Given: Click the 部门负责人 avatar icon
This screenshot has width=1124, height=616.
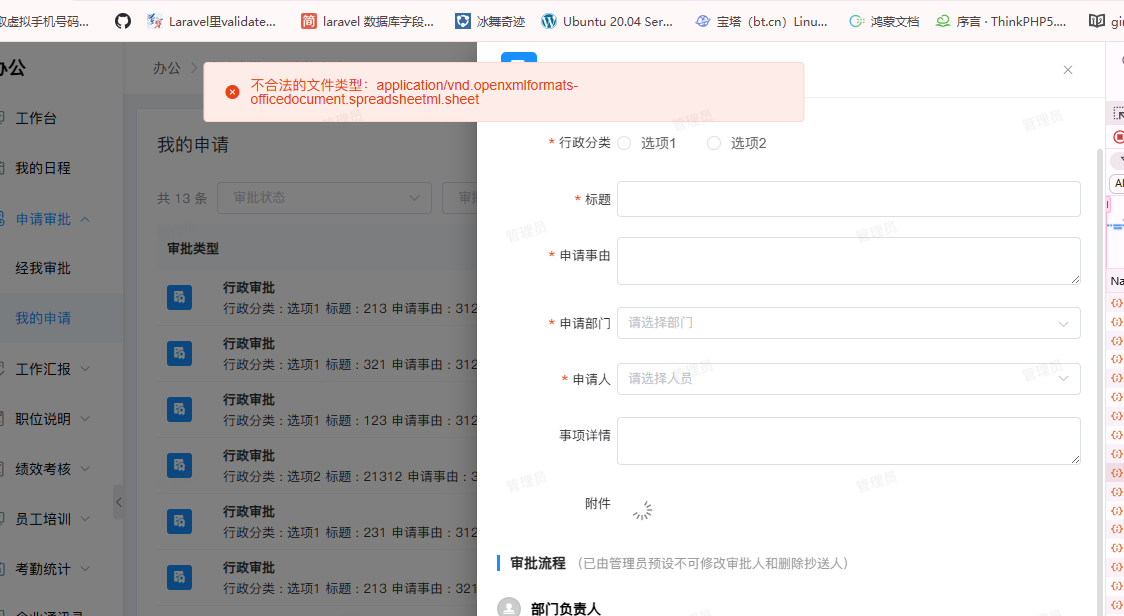Looking at the screenshot, I should (509, 608).
